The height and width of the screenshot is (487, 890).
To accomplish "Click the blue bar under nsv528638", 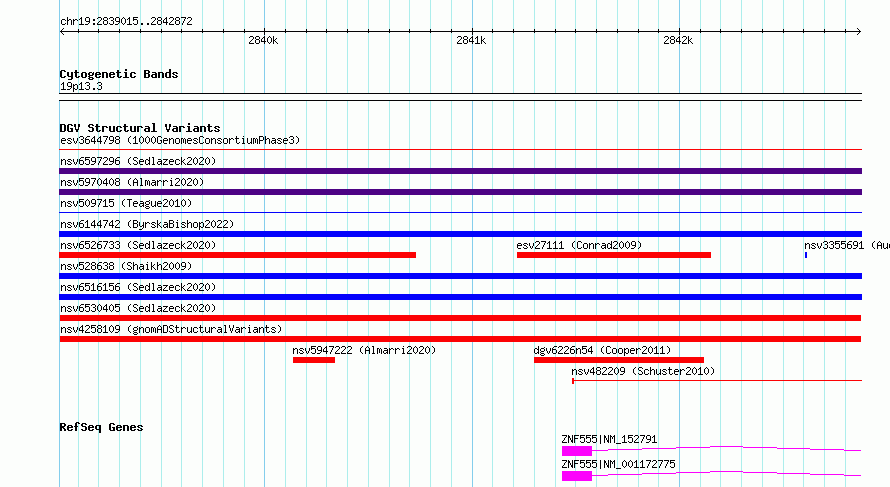I will pyautogui.click(x=460, y=276).
